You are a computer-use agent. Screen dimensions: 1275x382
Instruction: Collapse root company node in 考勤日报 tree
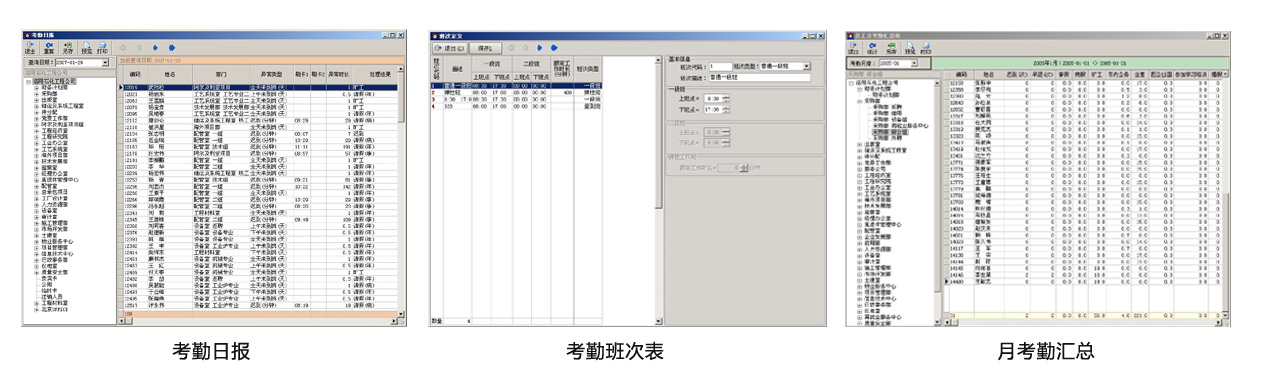pyautogui.click(x=28, y=82)
